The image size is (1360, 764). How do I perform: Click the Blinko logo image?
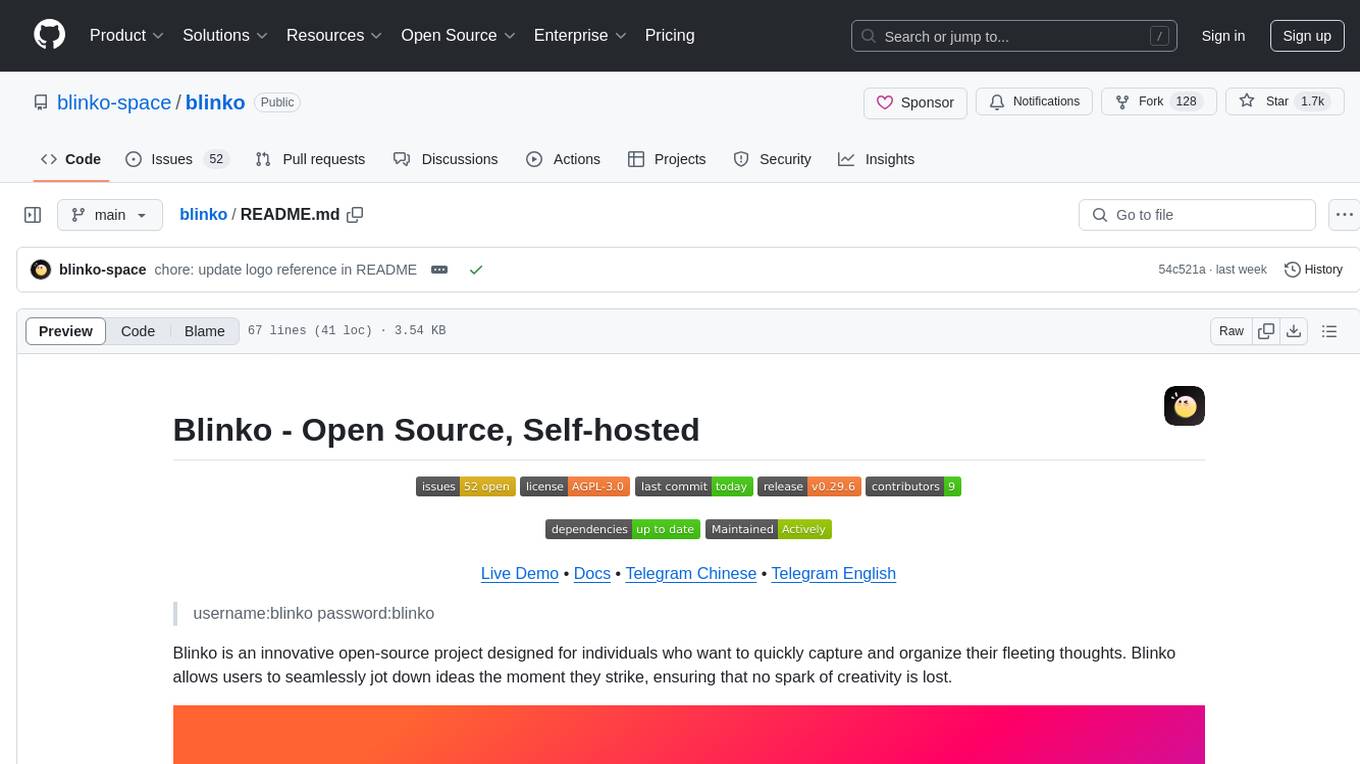coord(1185,406)
